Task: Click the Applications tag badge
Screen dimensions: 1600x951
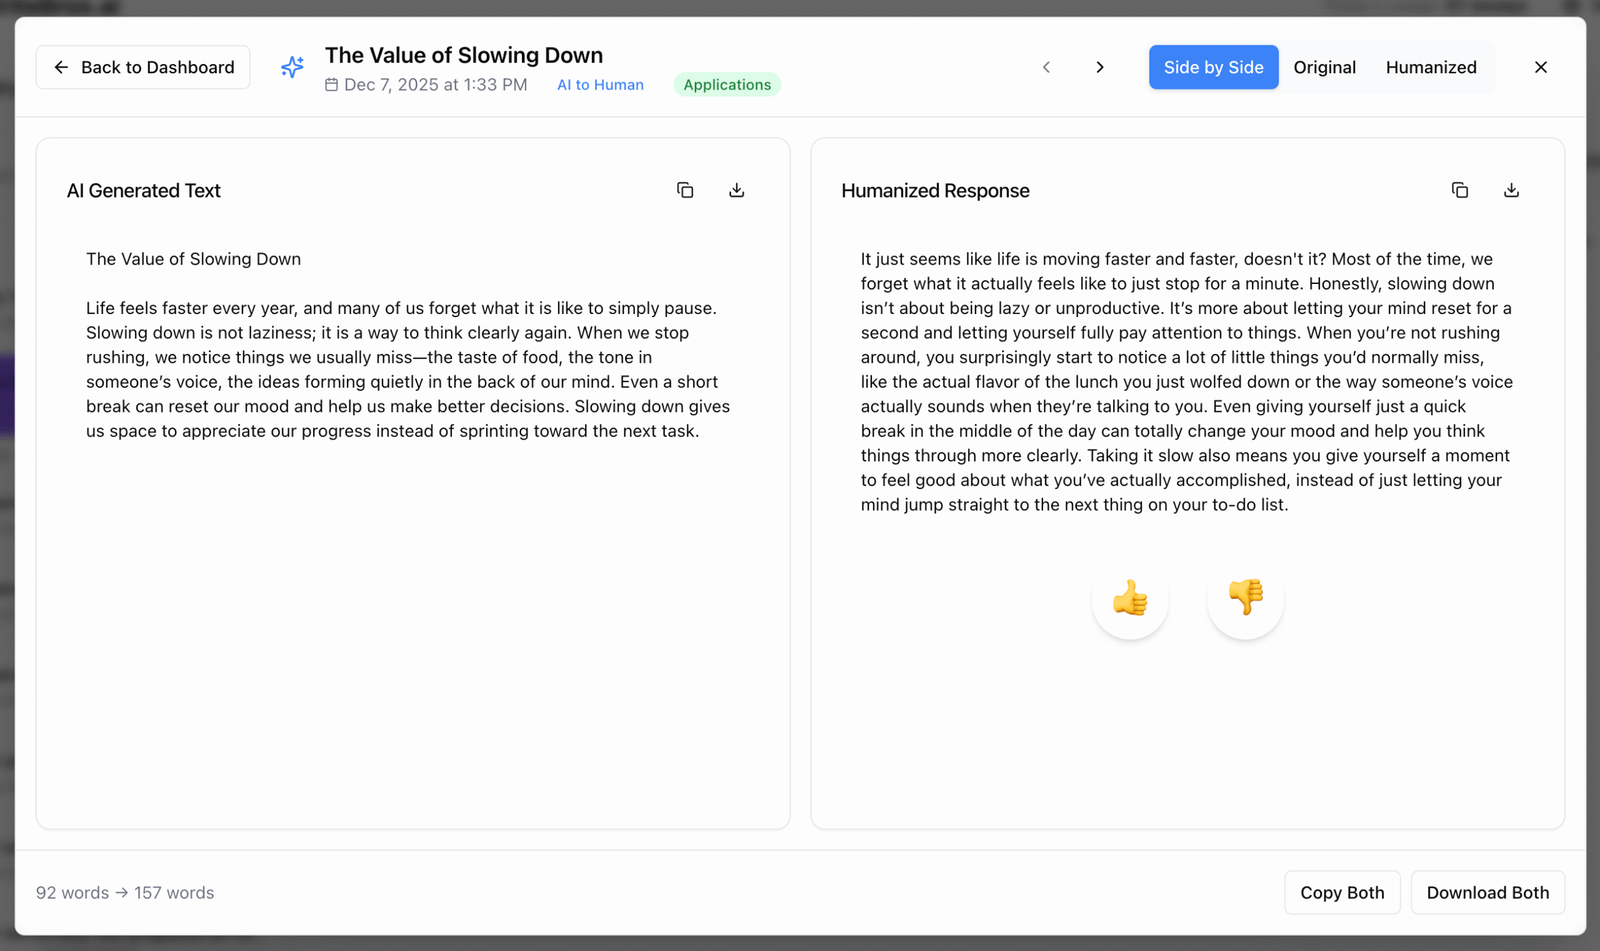Action: 727,85
